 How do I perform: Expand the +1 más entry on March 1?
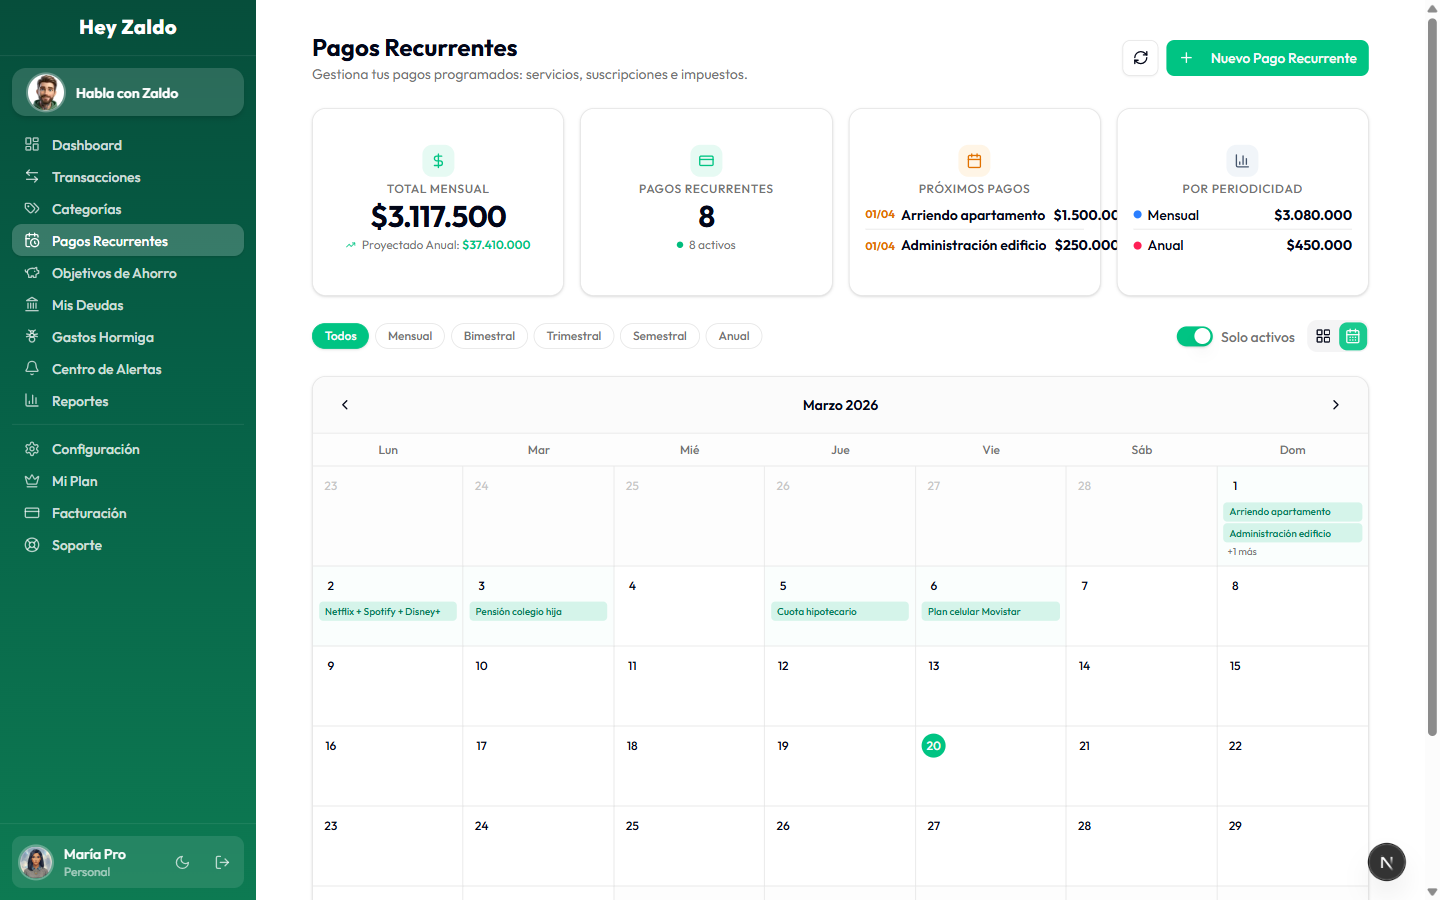pos(1242,550)
